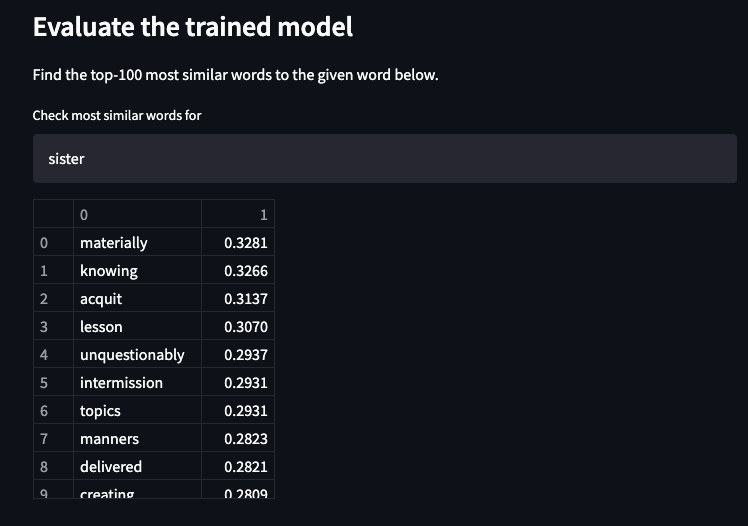Viewport: 748px width, 526px height.
Task: Click the 'Evaluate the trained model' heading
Action: tap(193, 27)
